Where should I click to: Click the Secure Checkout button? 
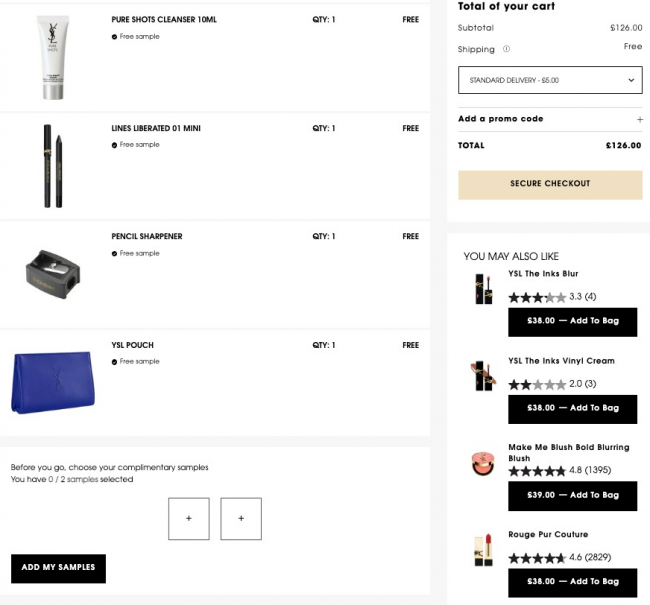[x=550, y=184]
